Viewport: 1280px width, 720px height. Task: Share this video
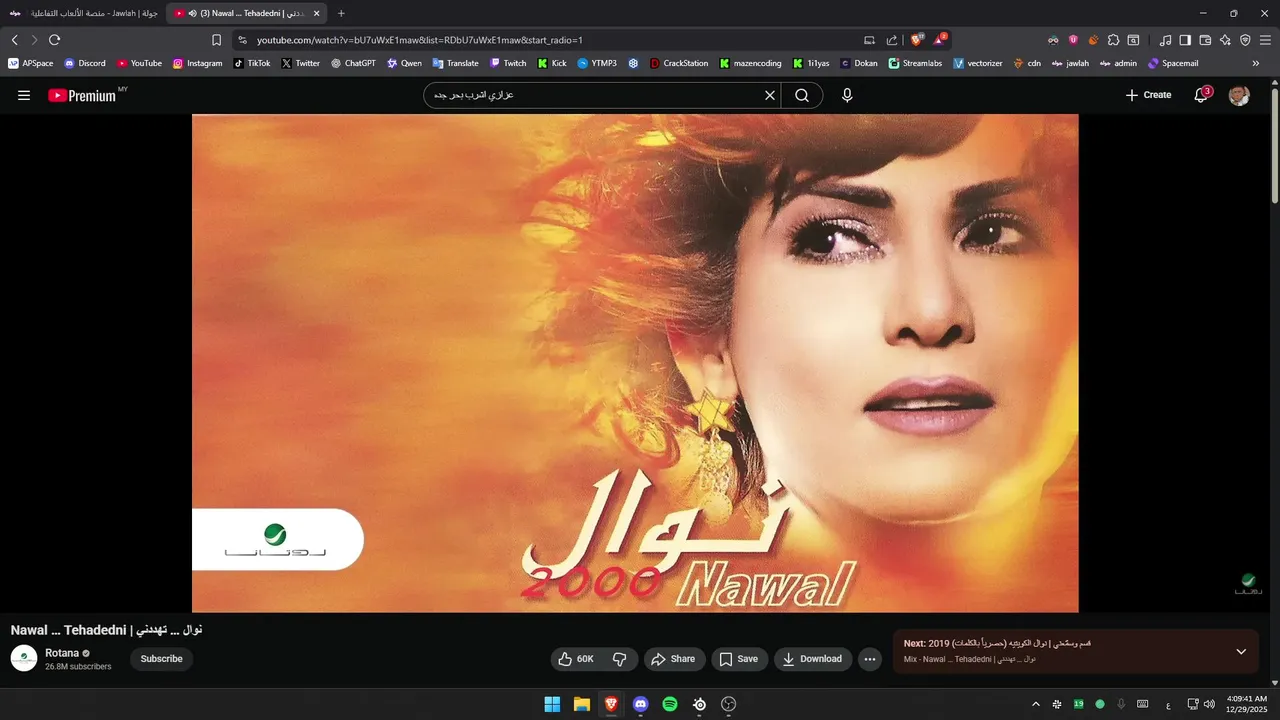pos(673,659)
